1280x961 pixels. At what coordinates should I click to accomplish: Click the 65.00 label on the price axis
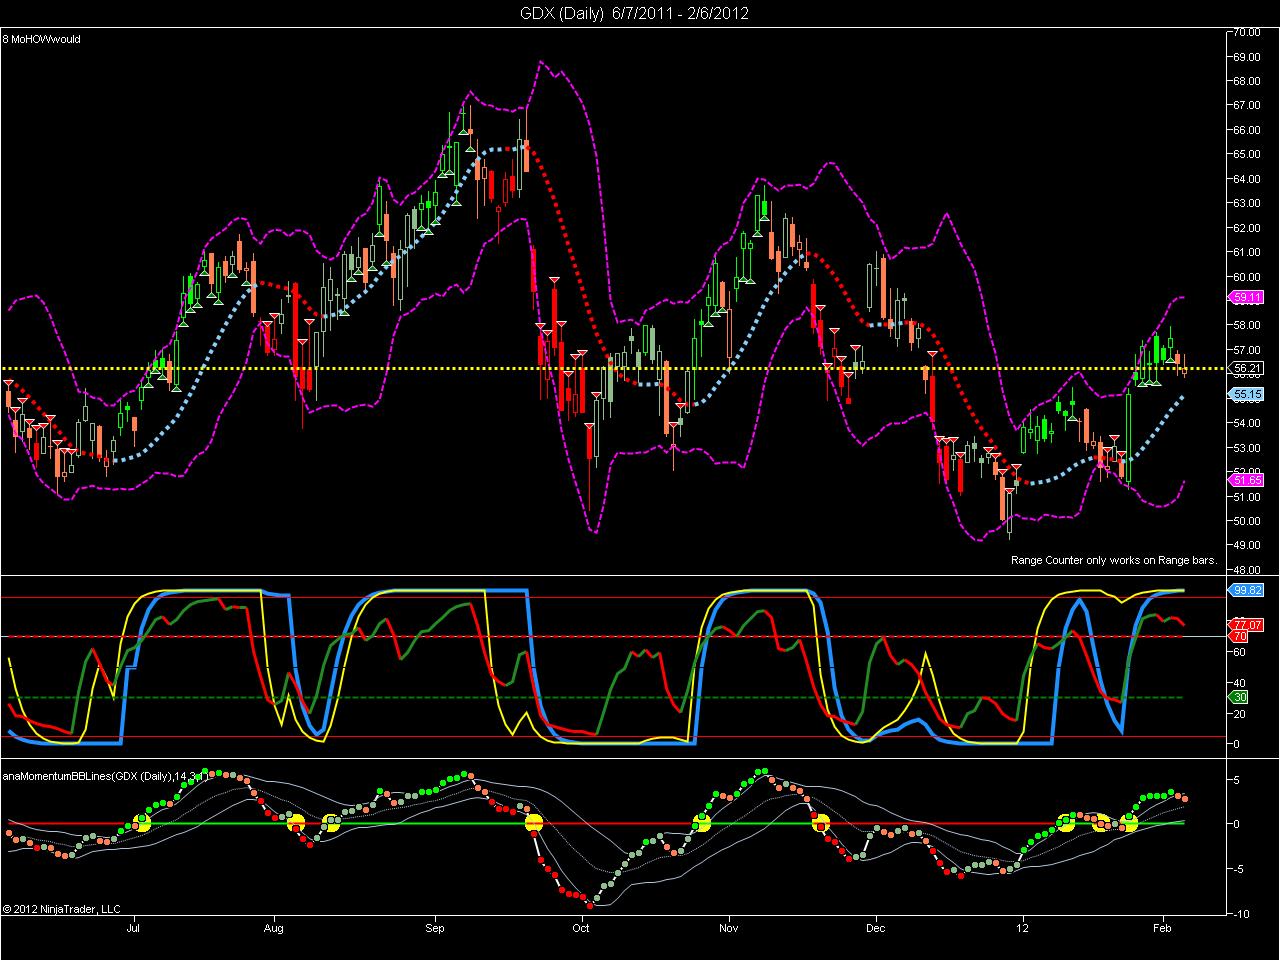pyautogui.click(x=1246, y=154)
